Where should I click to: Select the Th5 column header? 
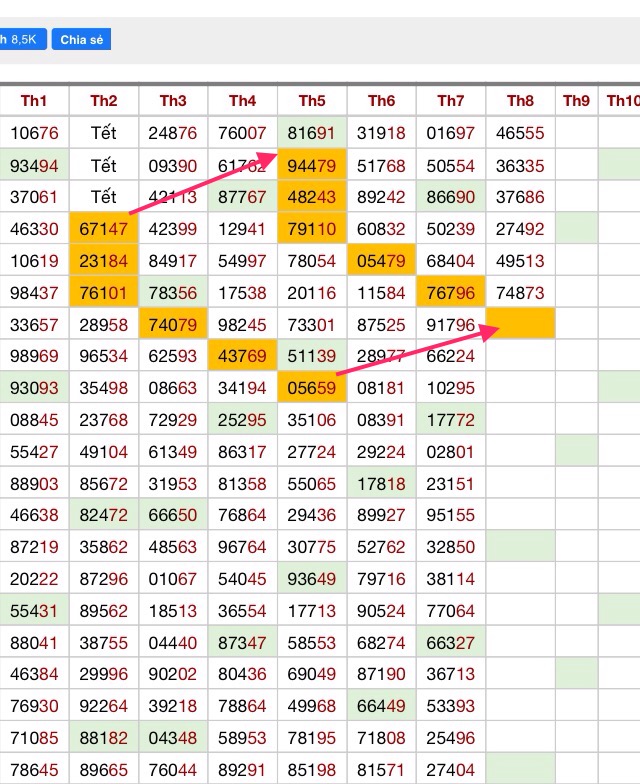coord(312,101)
